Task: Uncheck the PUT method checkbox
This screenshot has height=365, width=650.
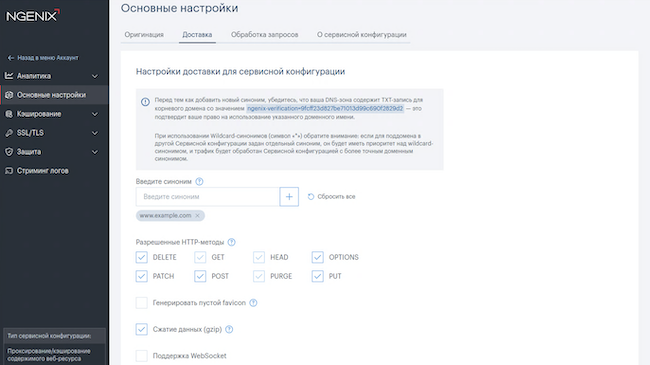Action: 318,276
